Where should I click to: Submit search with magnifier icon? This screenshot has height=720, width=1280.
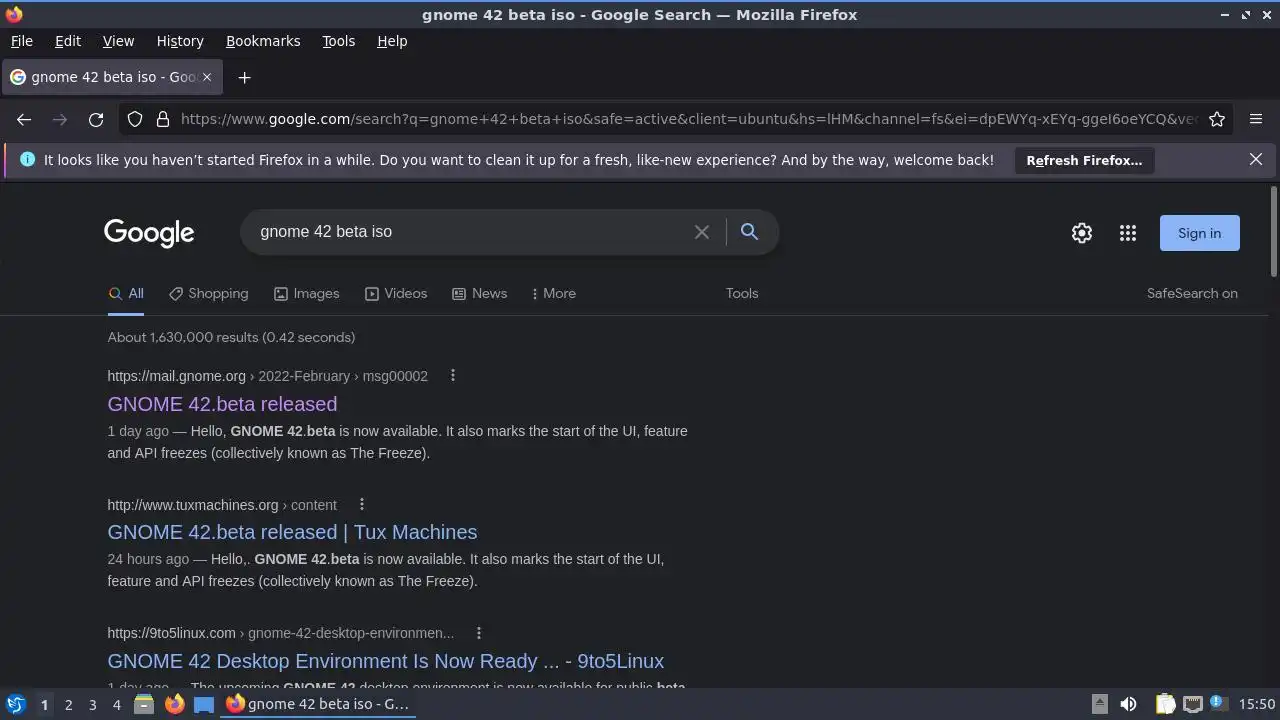tap(749, 232)
